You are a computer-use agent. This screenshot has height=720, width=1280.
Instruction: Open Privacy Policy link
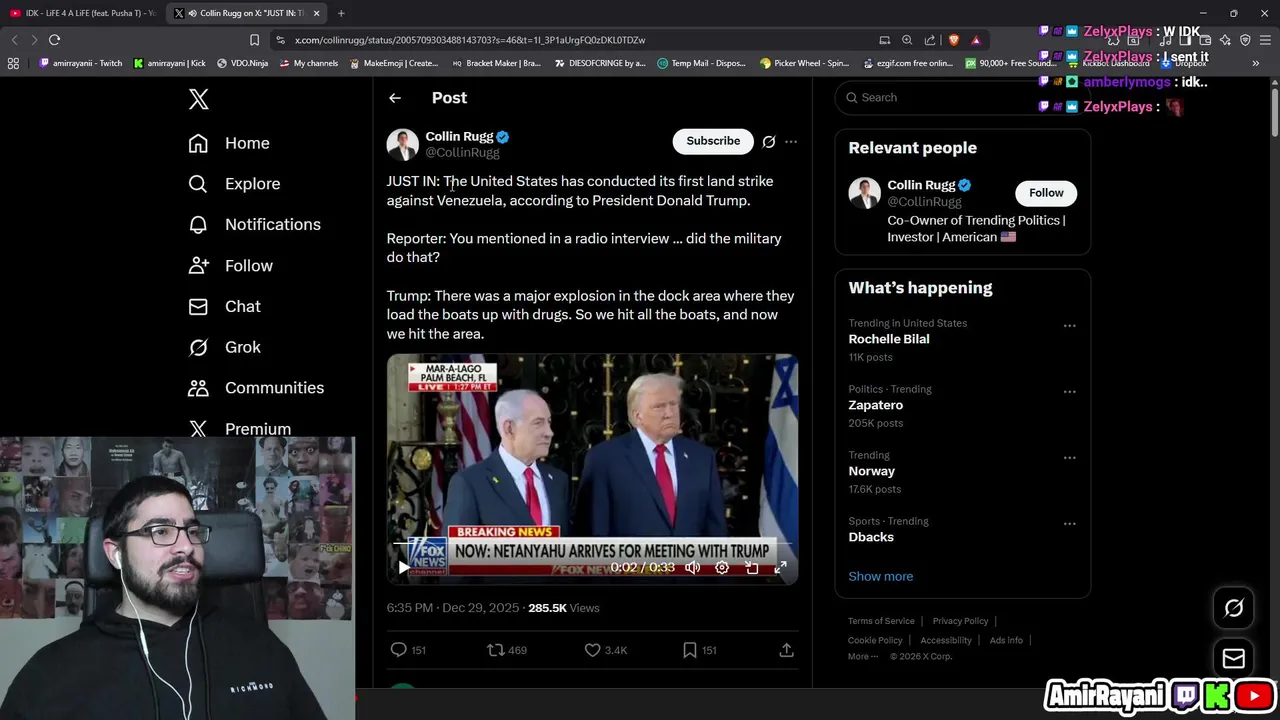tap(960, 621)
